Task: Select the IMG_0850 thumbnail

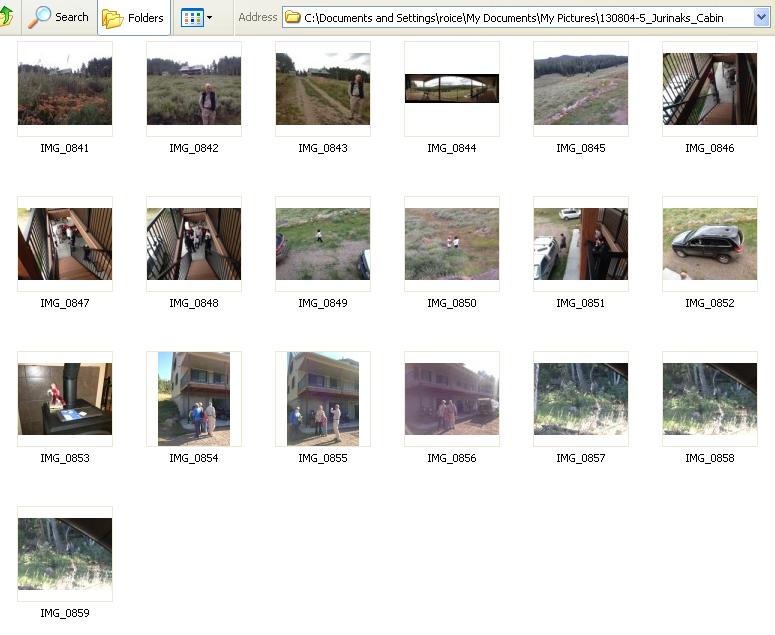Action: coord(452,244)
